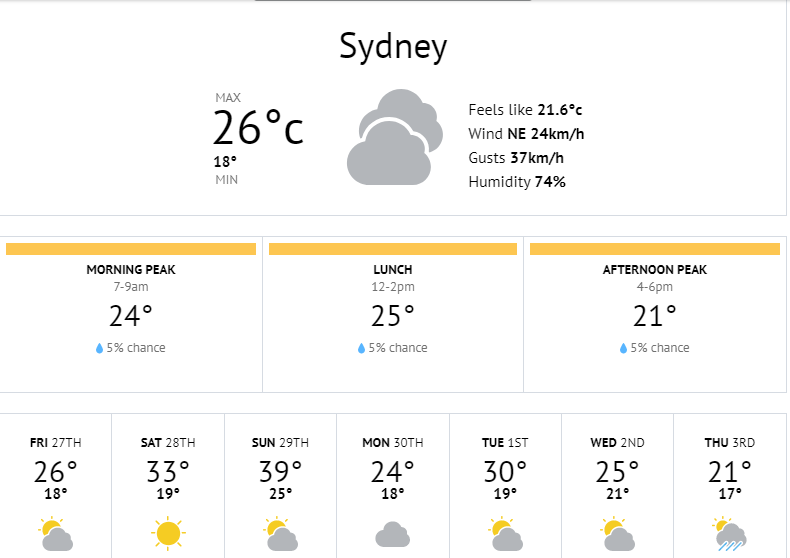This screenshot has width=790, height=558.
Task: Click Sunday 29th partly cloudy icon
Action: 281,534
